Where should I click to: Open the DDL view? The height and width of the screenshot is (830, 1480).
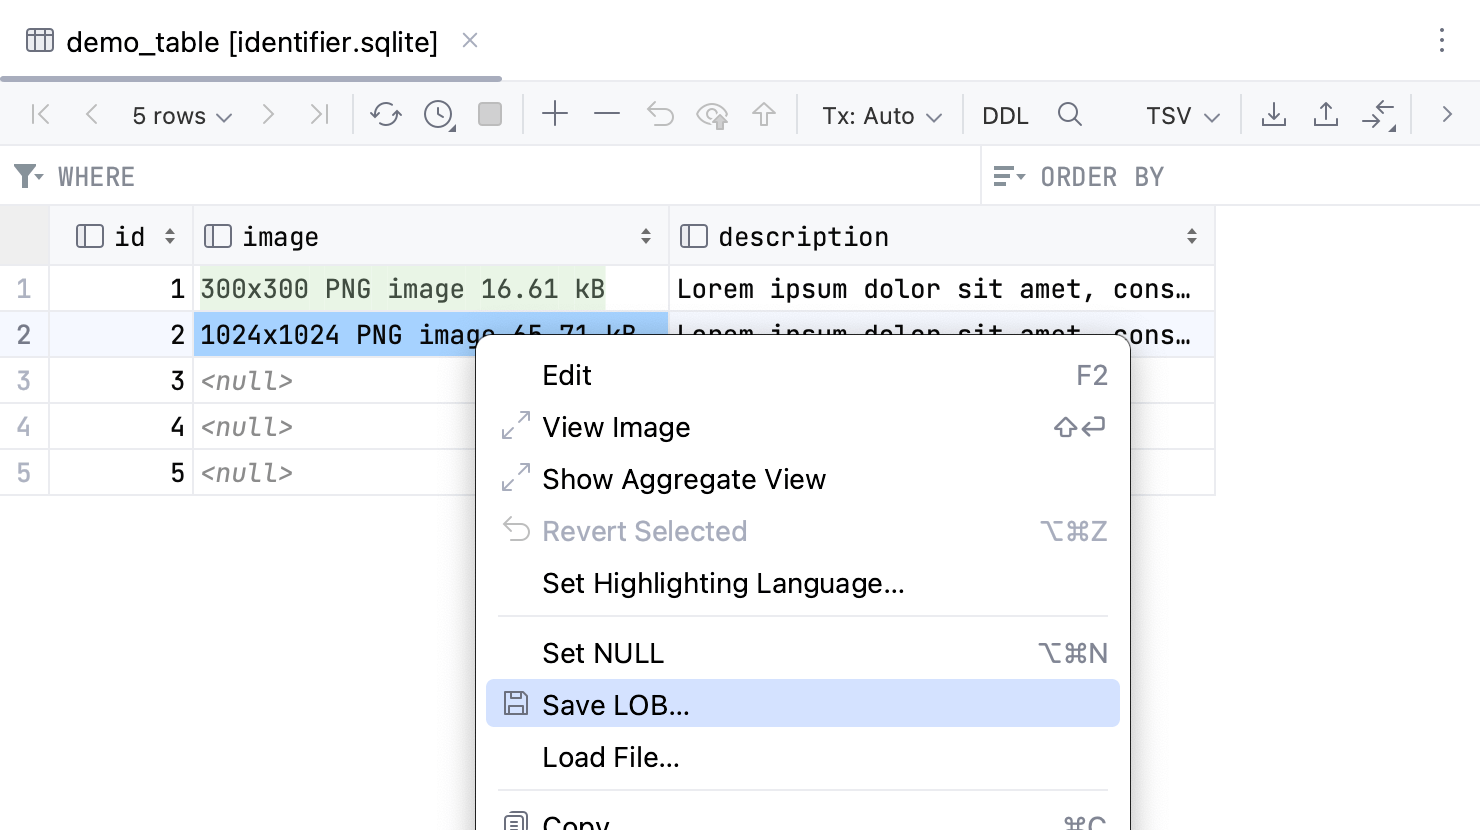(1005, 115)
